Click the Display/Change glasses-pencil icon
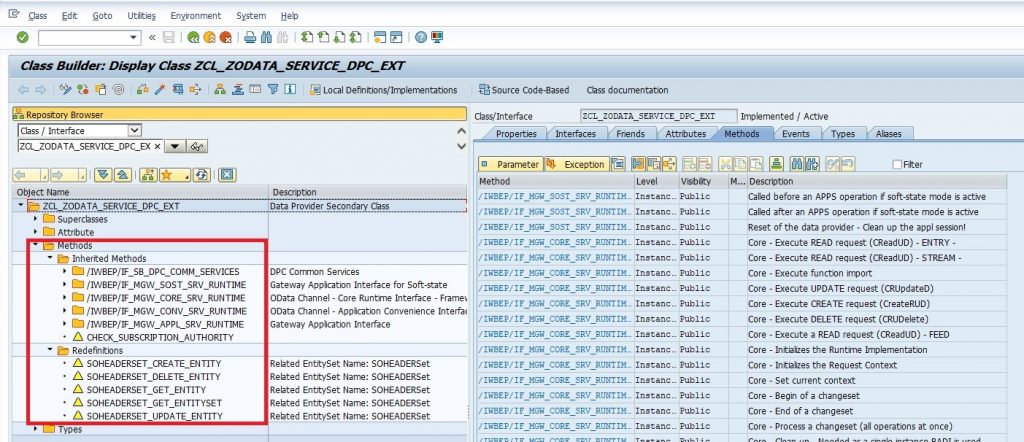Screen dimensions: 1024x442 tap(65, 89)
